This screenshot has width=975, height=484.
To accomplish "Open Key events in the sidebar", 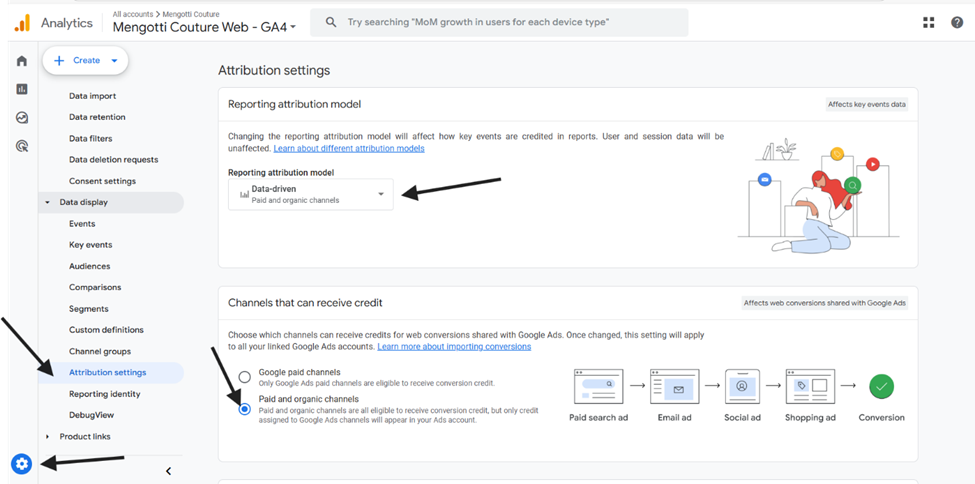I will [91, 244].
